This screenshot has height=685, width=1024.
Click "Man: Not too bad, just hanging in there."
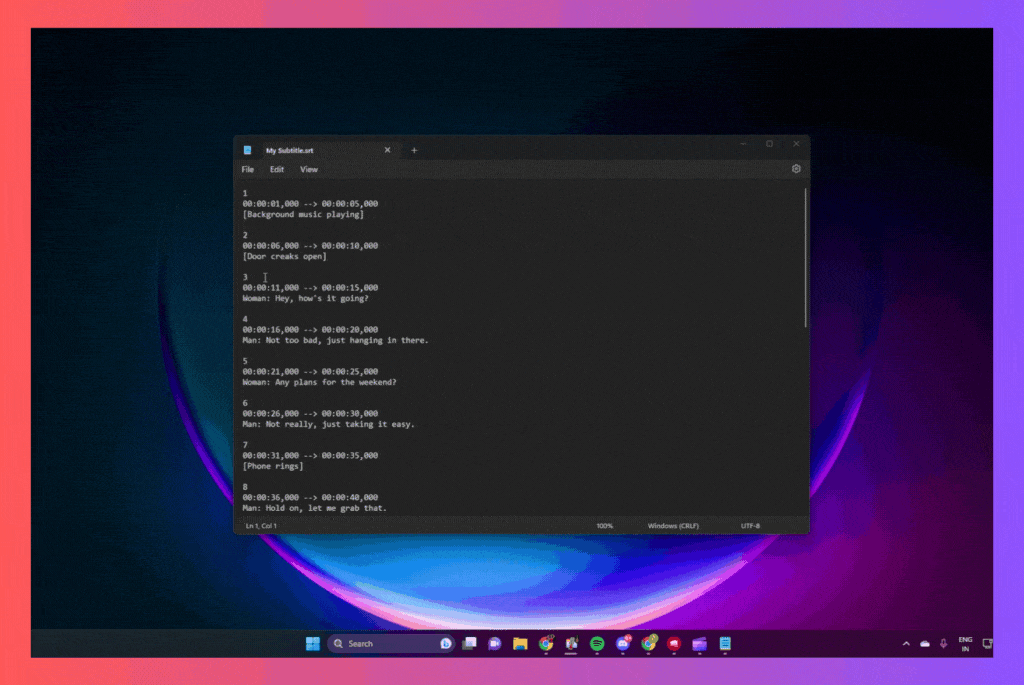tap(336, 340)
